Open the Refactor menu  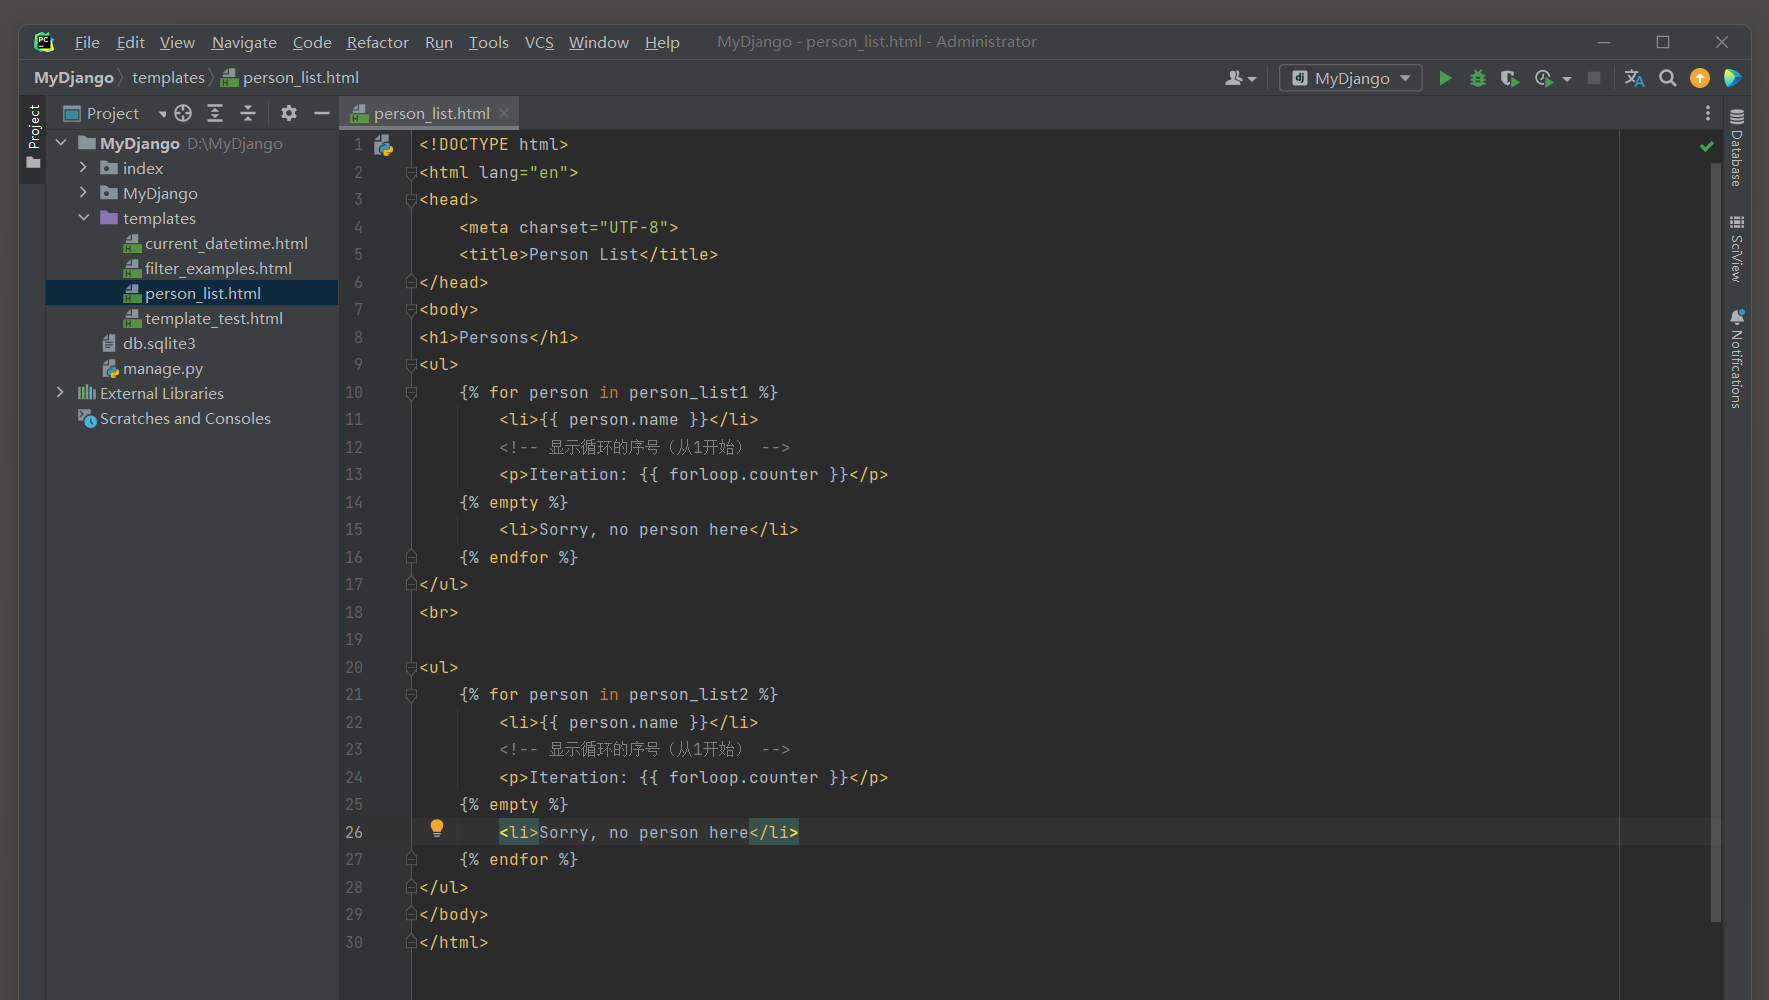[x=377, y=42]
